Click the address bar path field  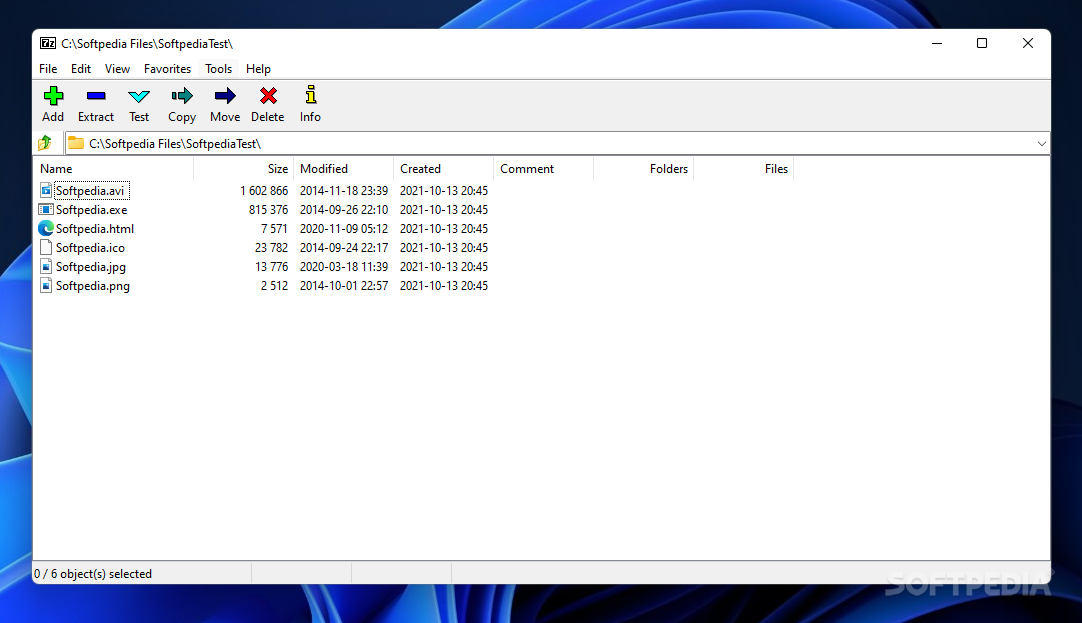[x=558, y=144]
